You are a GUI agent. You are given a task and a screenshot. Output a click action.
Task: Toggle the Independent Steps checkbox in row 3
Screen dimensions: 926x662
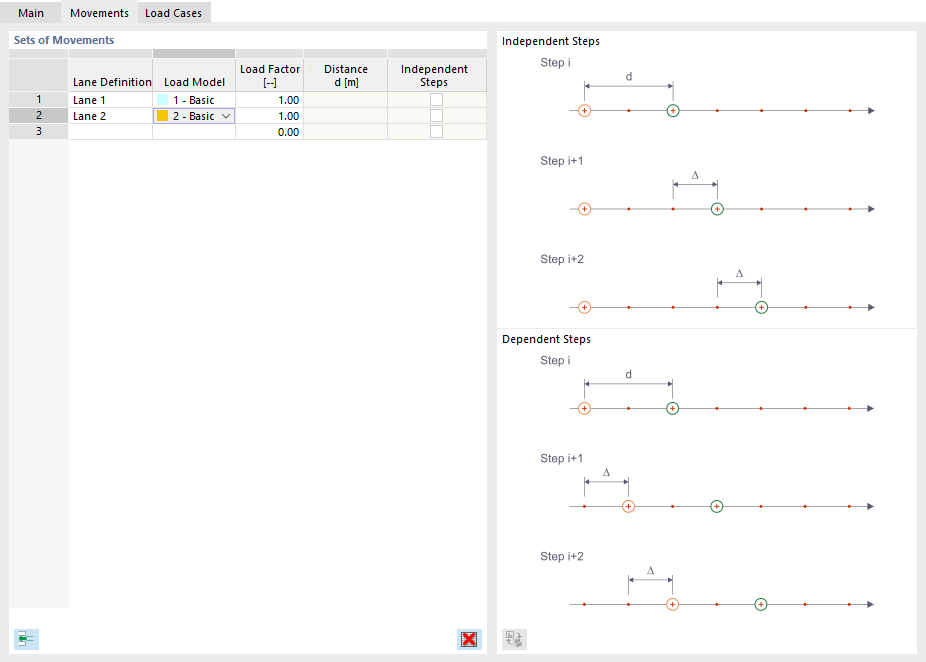click(x=436, y=131)
